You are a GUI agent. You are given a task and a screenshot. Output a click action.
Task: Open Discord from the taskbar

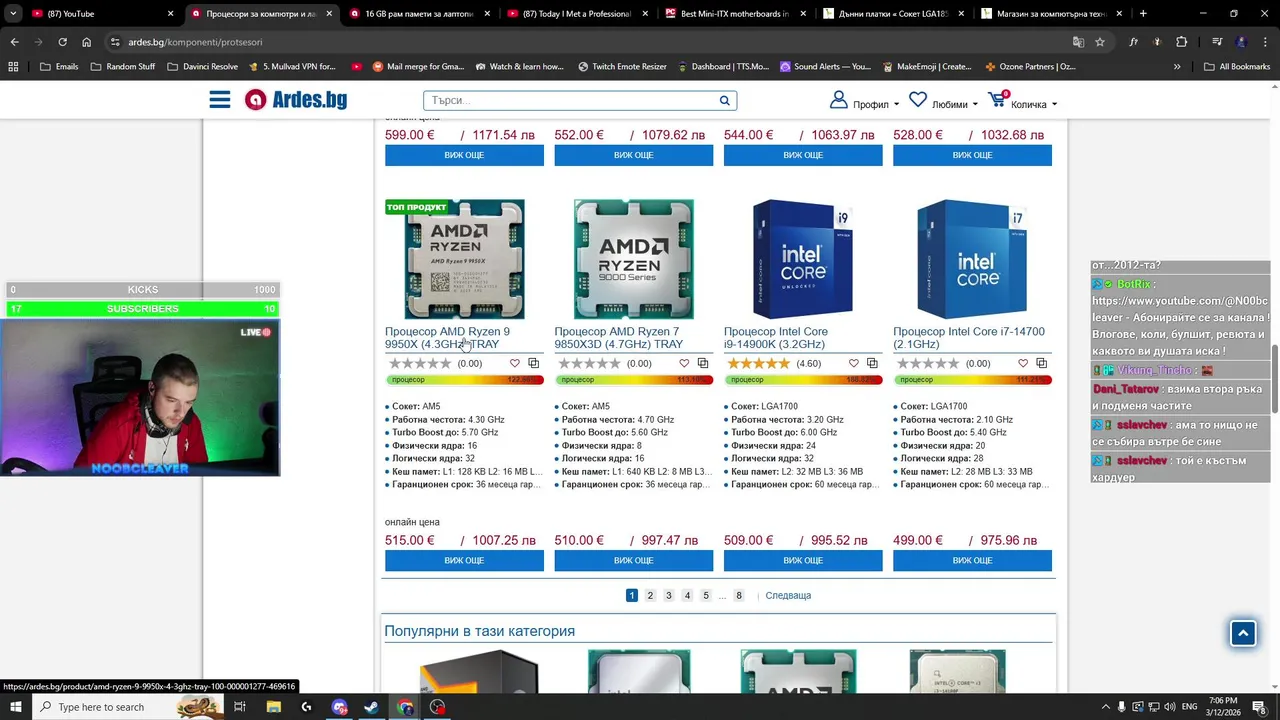[x=339, y=707]
